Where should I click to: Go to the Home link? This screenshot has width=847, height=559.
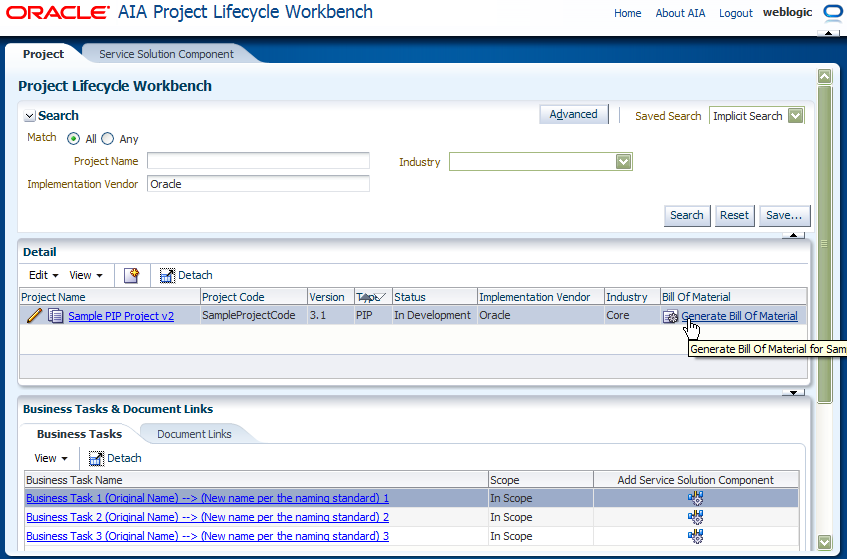[x=628, y=13]
